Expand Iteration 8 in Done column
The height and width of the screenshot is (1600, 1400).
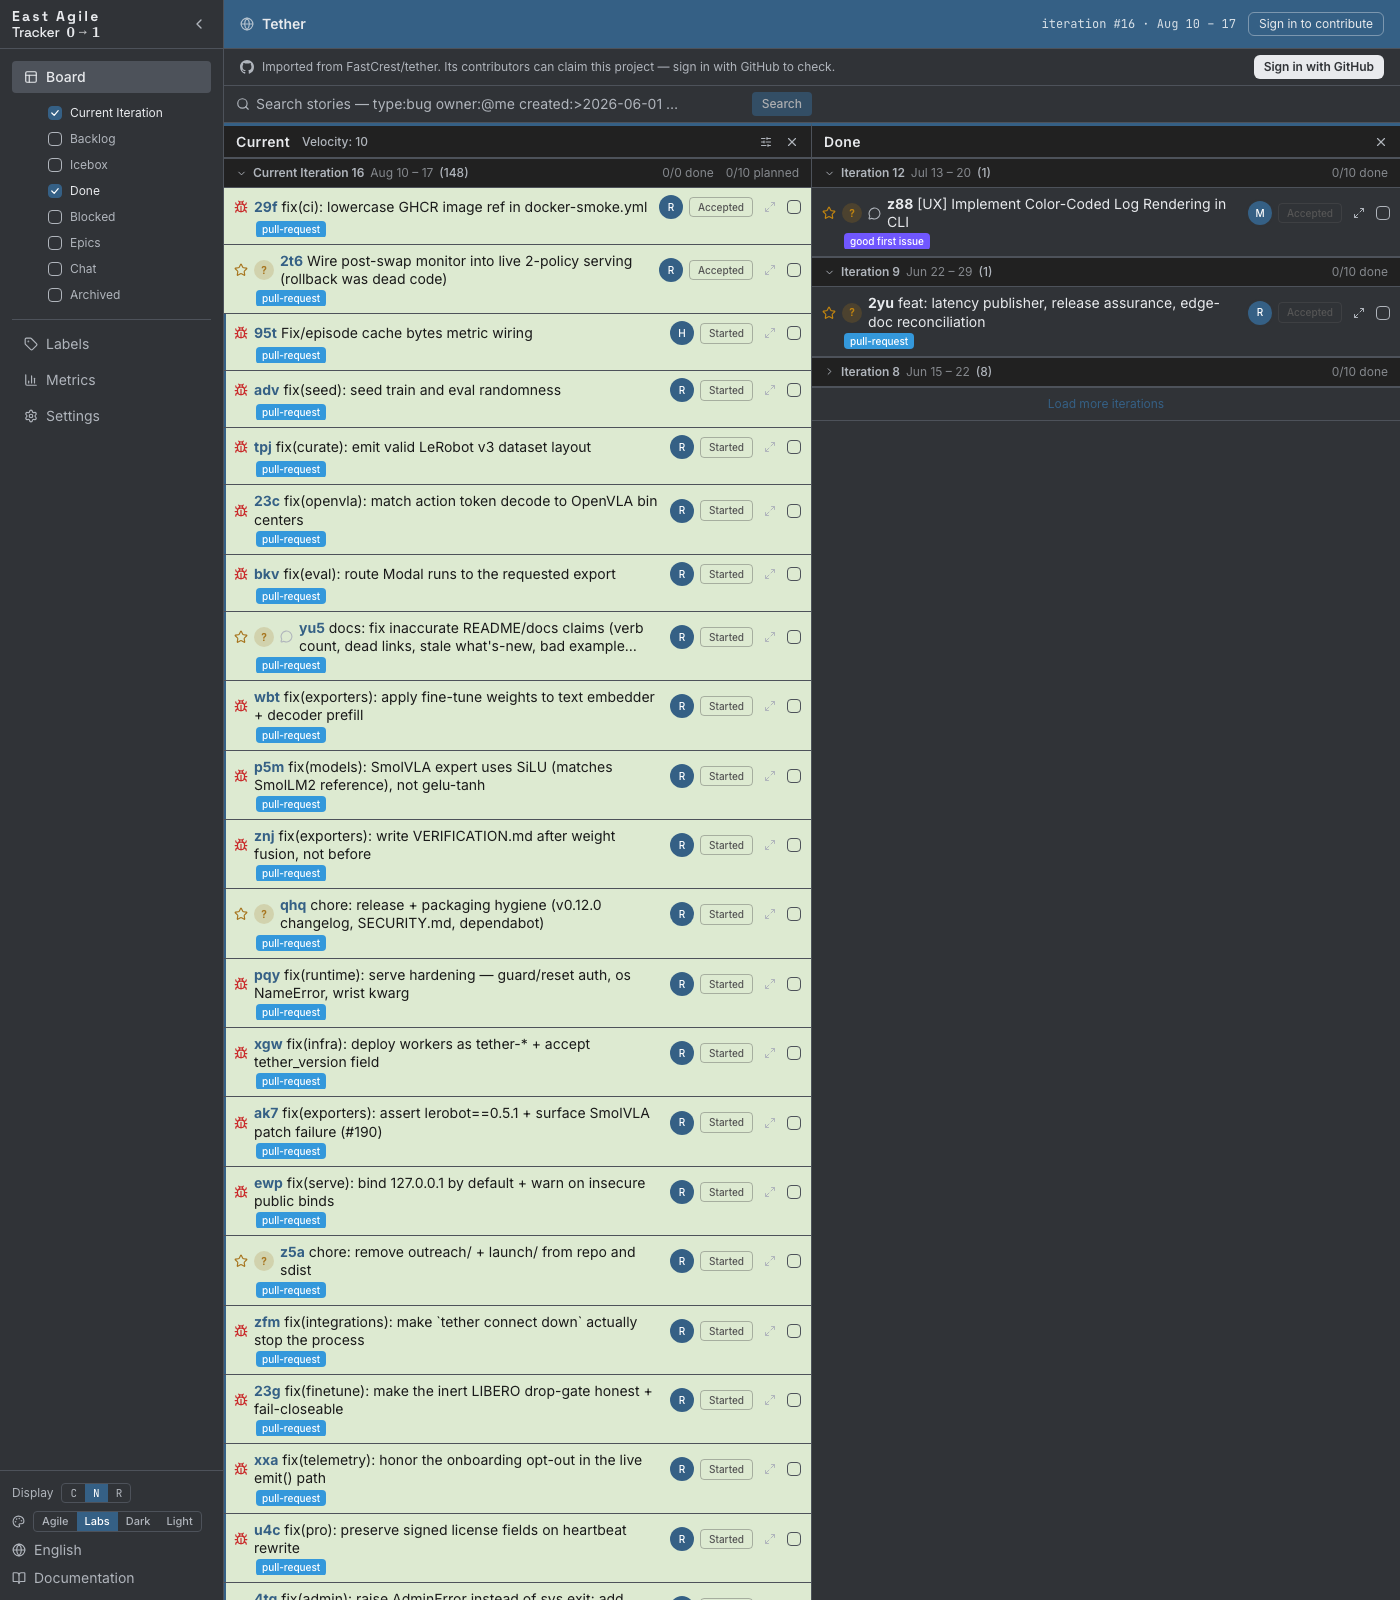click(x=829, y=372)
